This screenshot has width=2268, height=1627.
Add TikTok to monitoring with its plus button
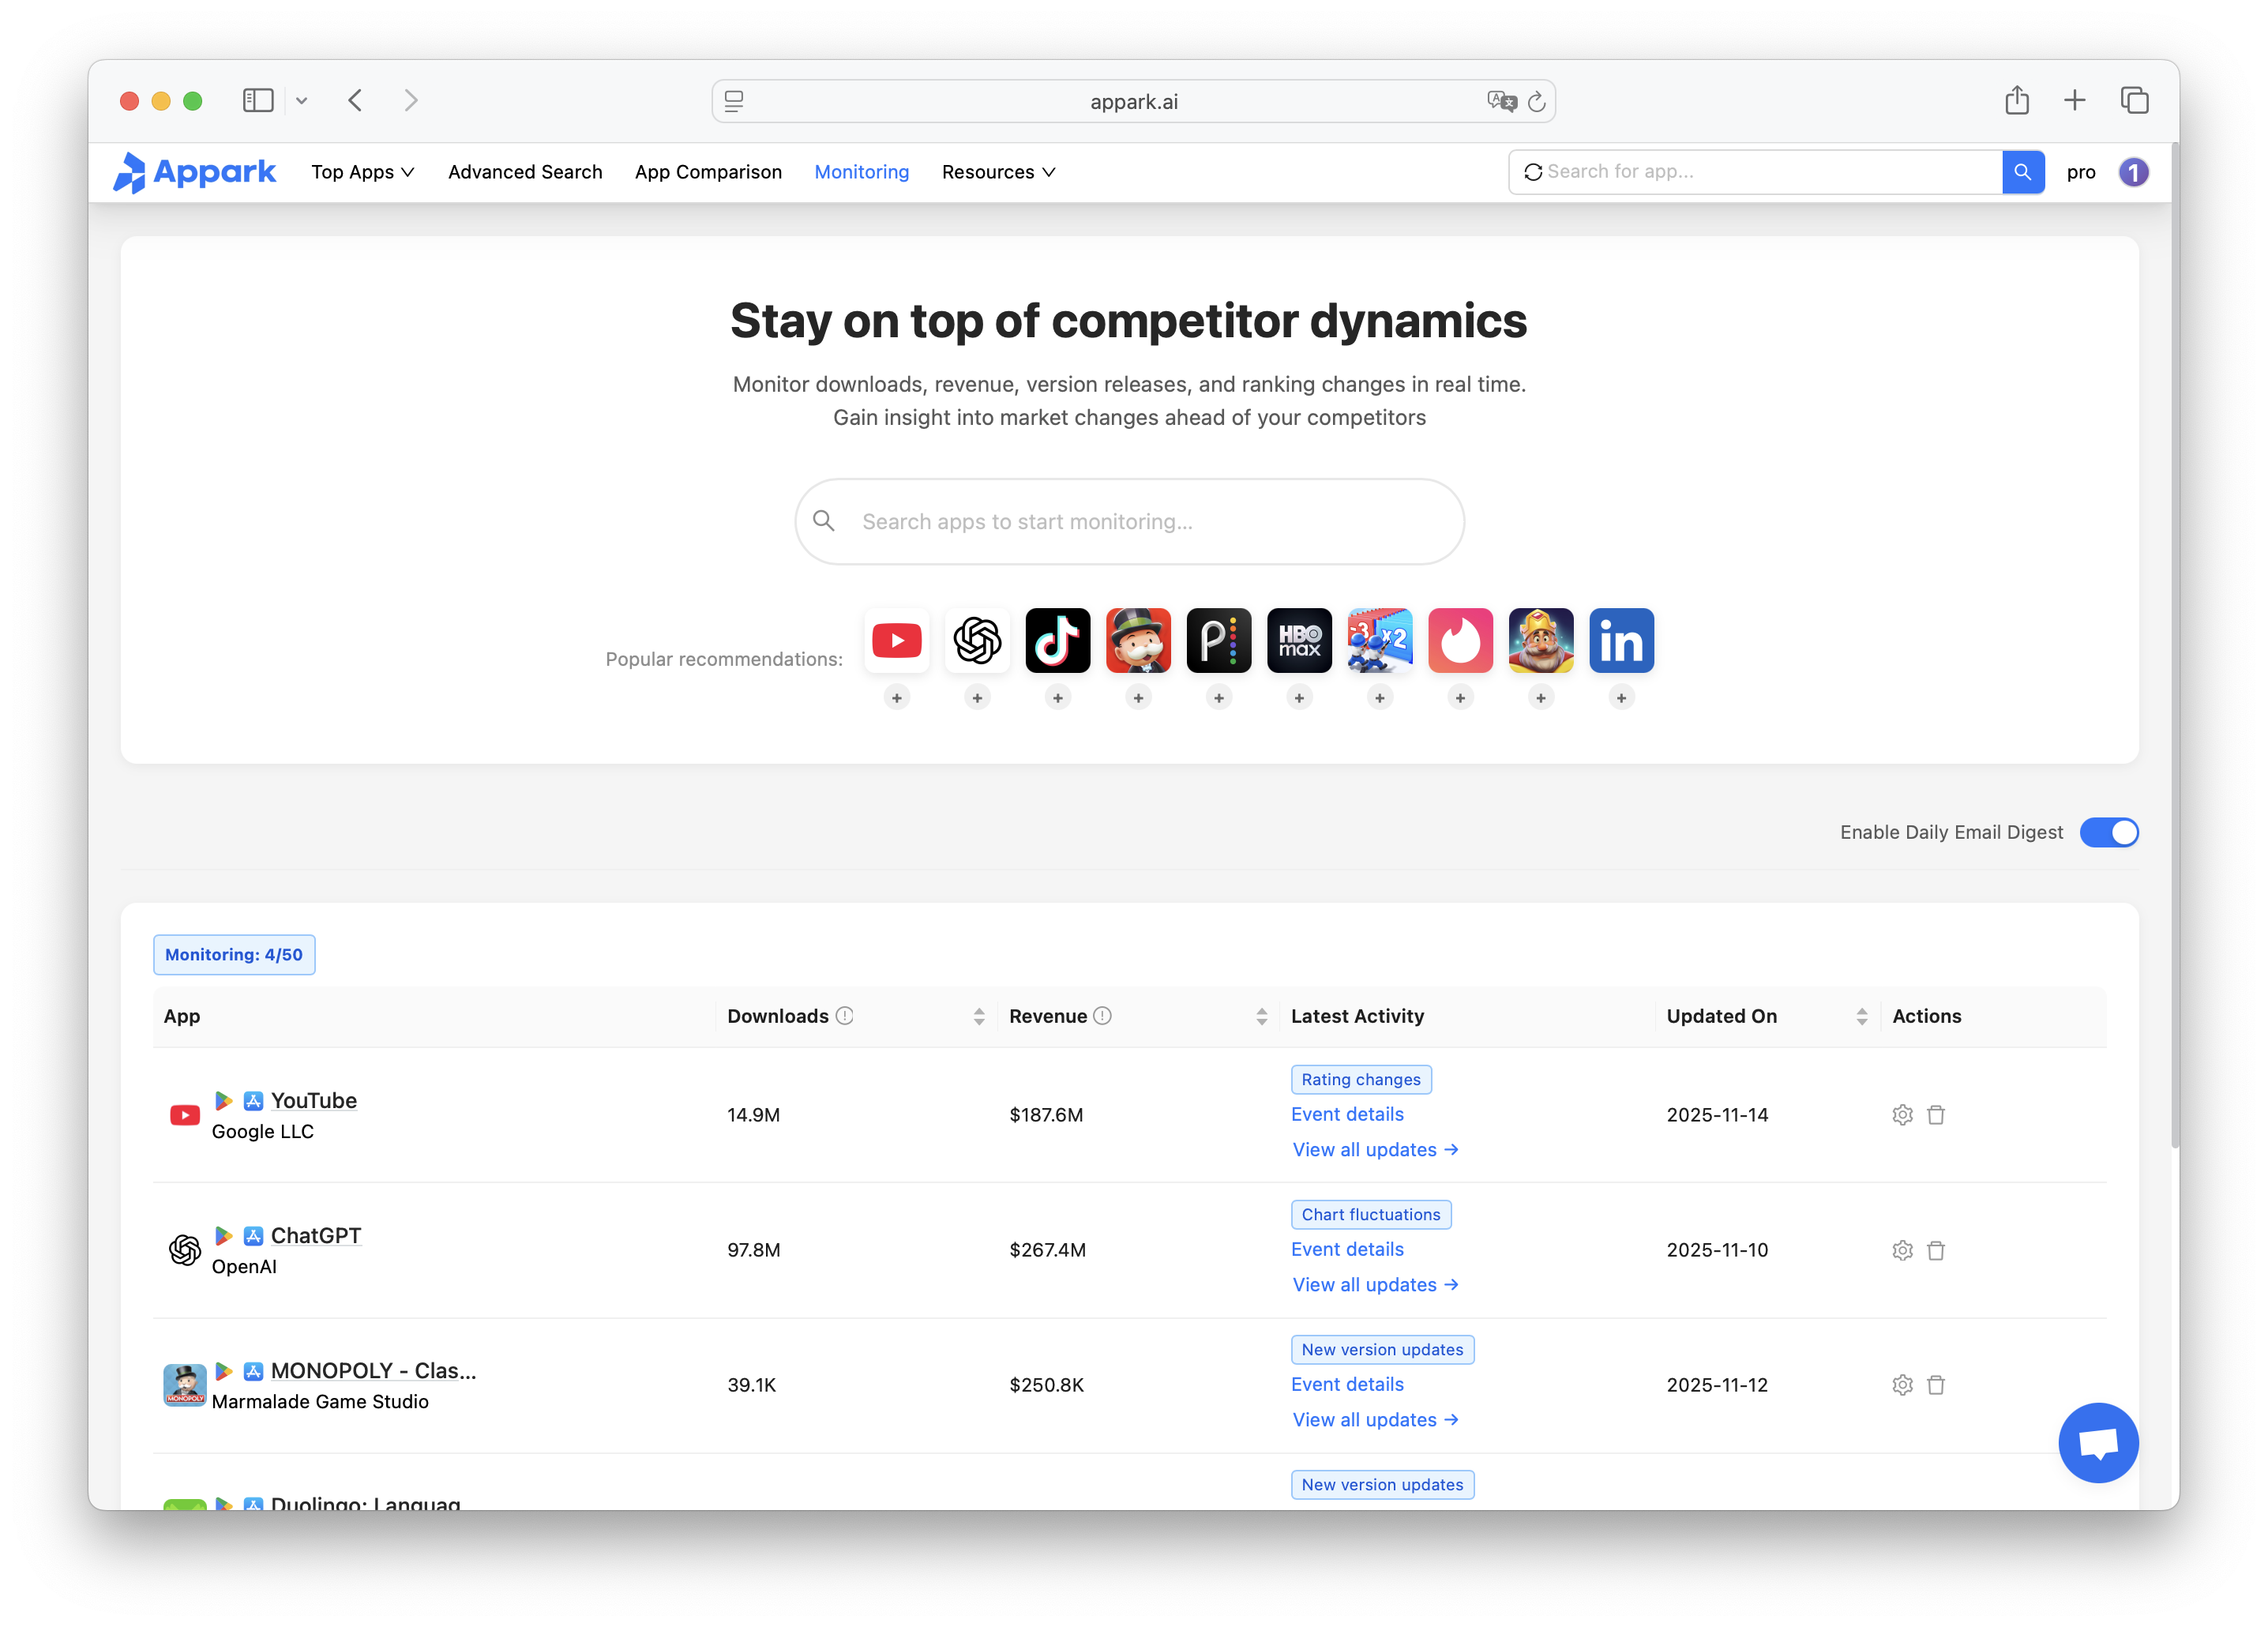click(1057, 697)
